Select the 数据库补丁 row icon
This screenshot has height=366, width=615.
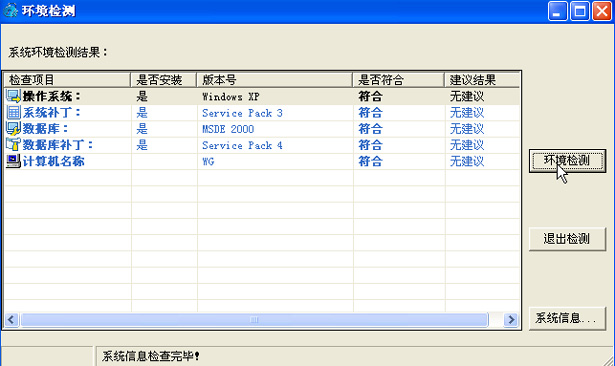(x=13, y=145)
